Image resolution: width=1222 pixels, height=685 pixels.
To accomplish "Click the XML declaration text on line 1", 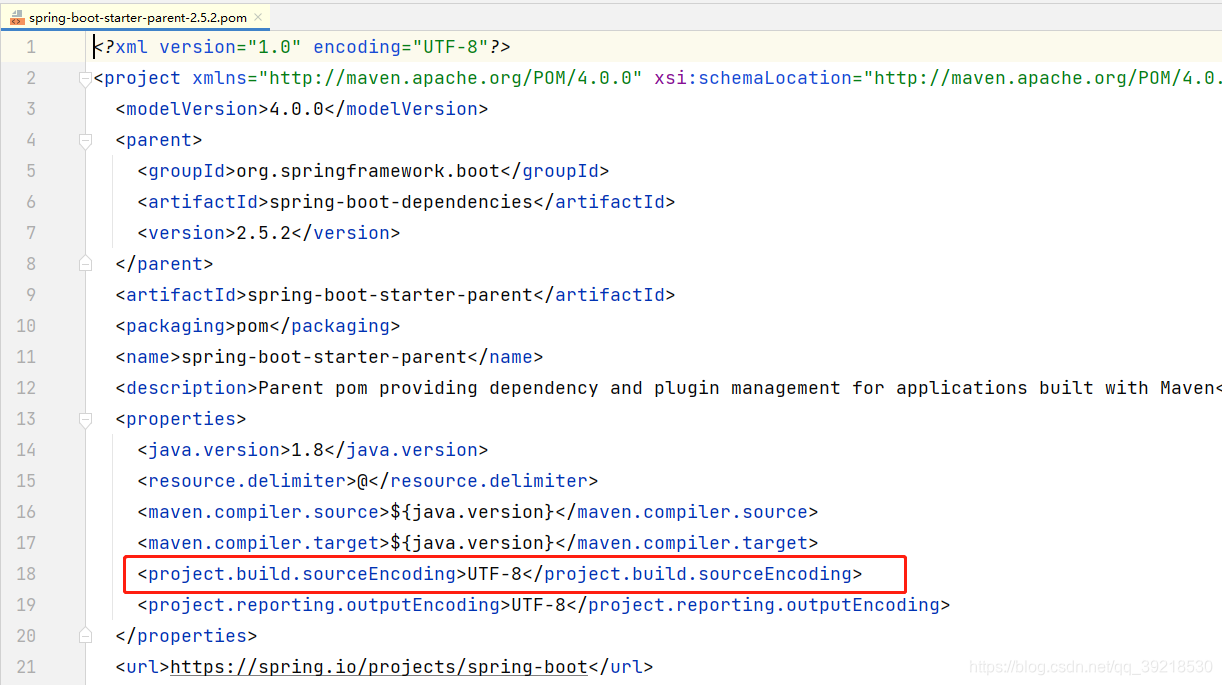I will [302, 48].
